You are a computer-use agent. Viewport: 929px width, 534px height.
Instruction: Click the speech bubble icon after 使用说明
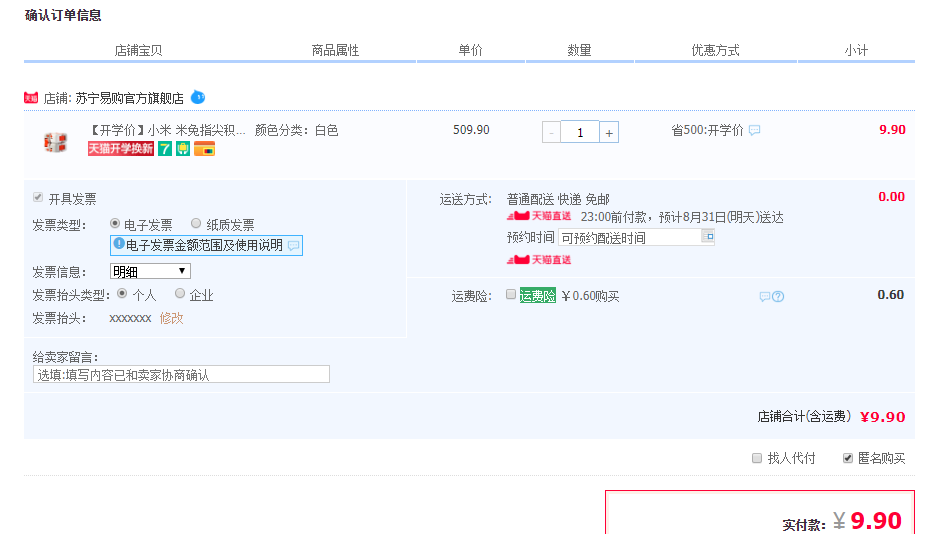tap(293, 245)
